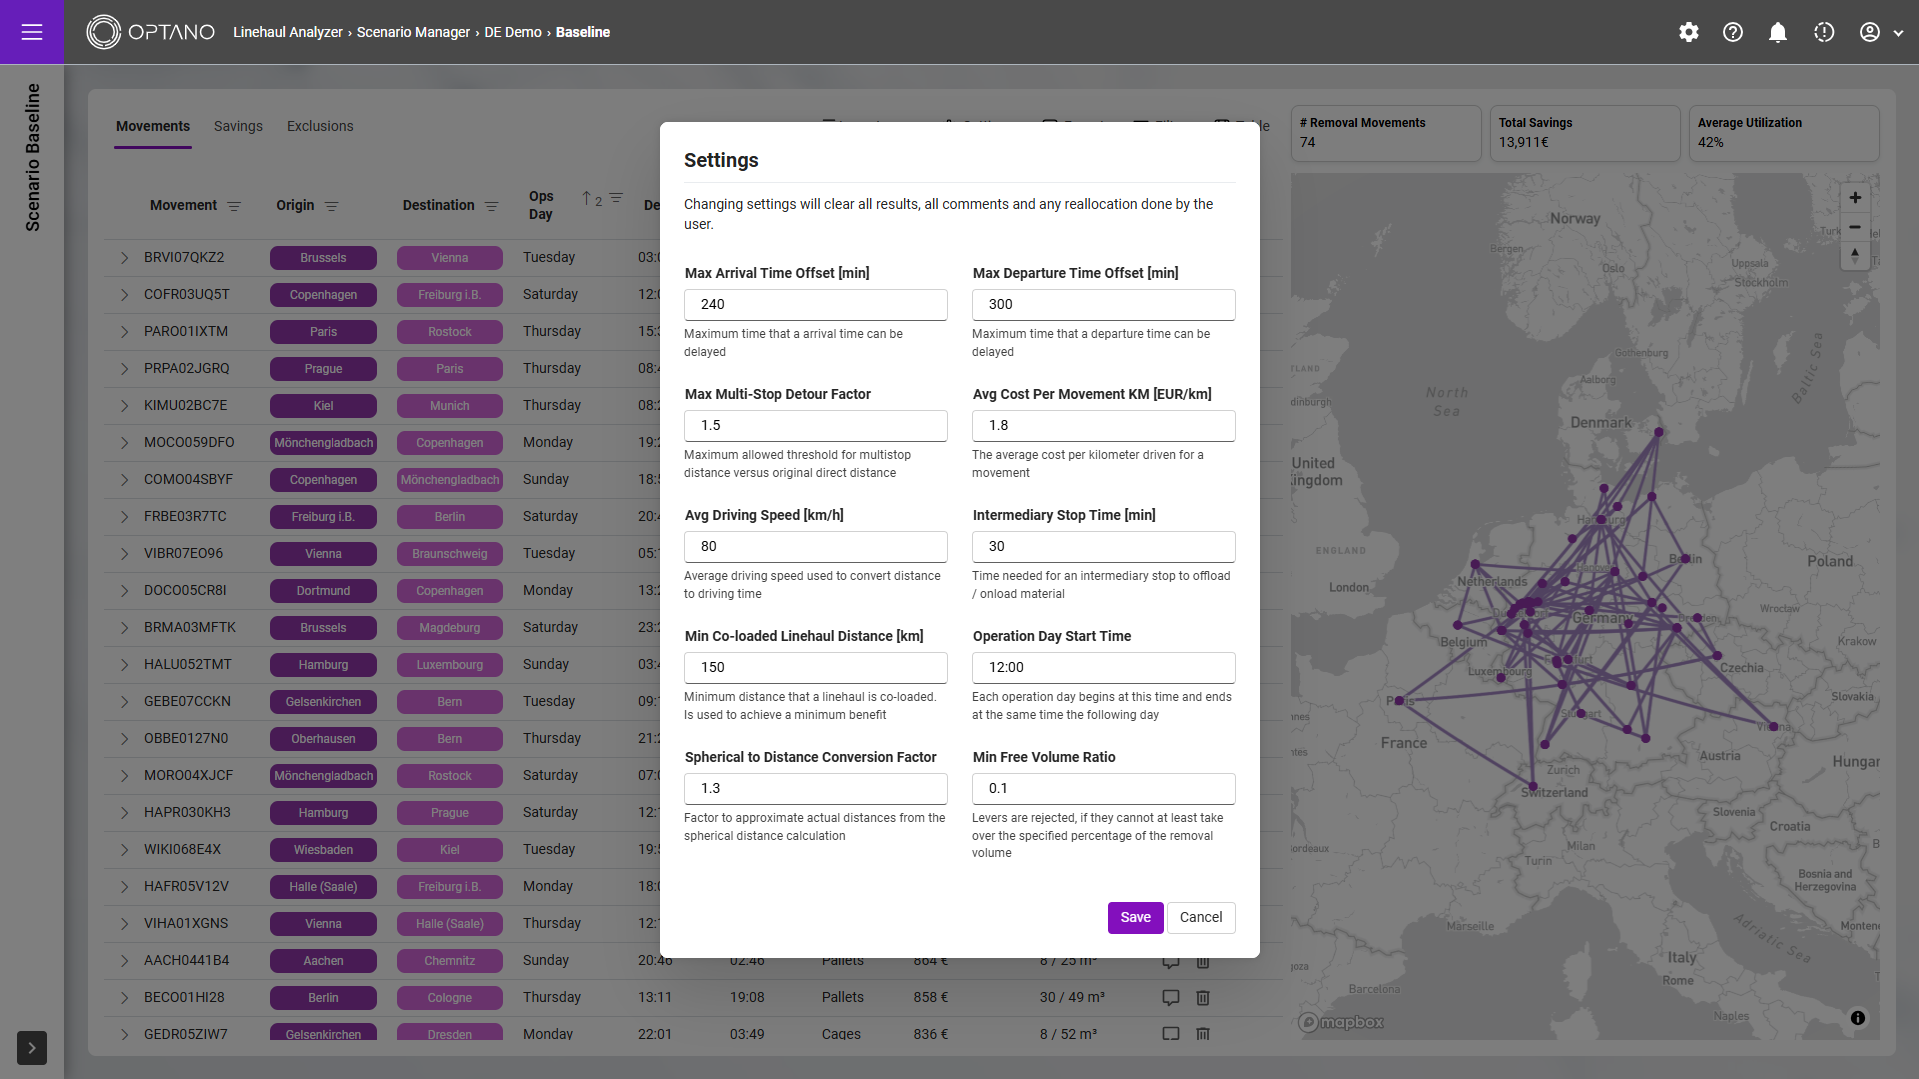1919x1079 pixels.
Task: Delete the BECO01HI28 movement row
Action: tap(1203, 997)
